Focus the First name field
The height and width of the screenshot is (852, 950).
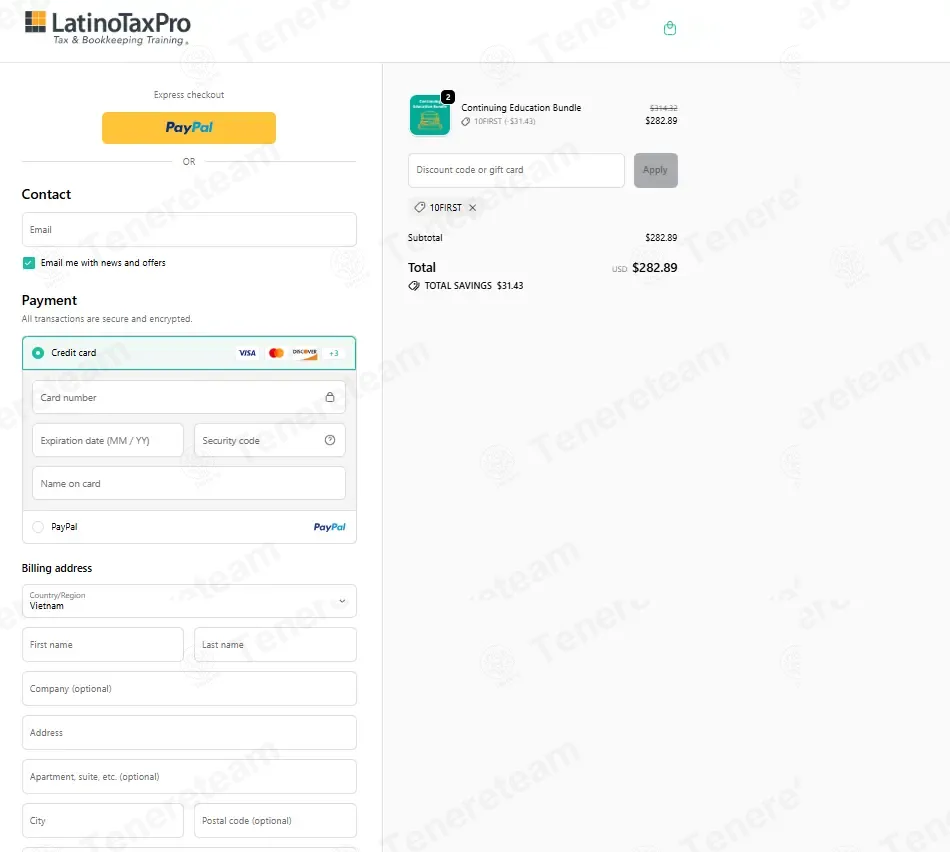[103, 645]
